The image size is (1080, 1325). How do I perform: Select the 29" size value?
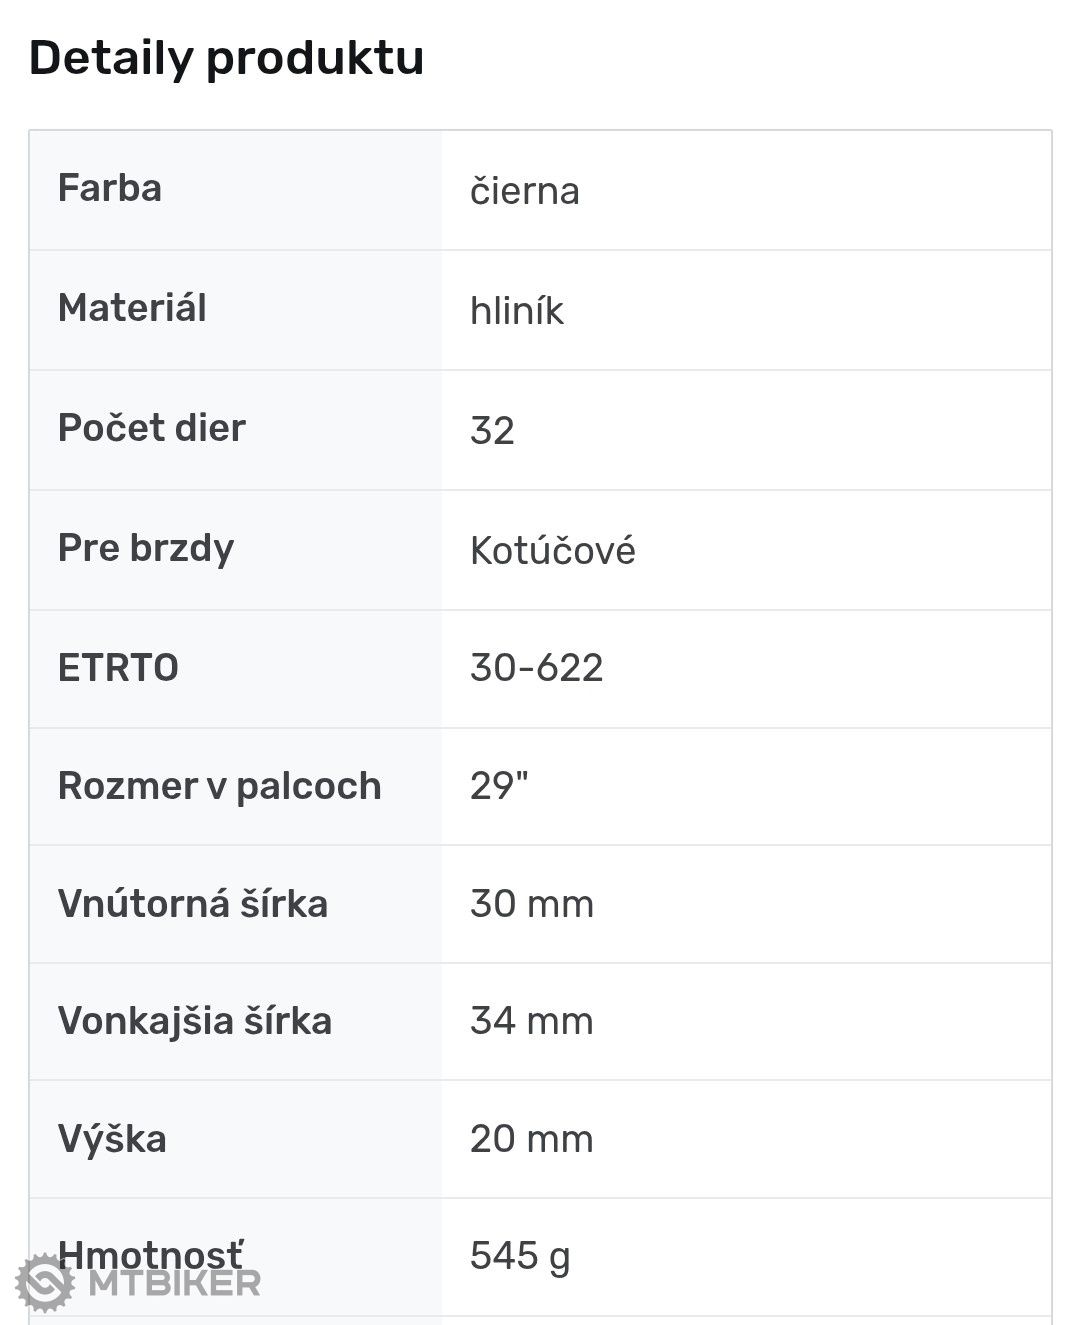tap(499, 786)
